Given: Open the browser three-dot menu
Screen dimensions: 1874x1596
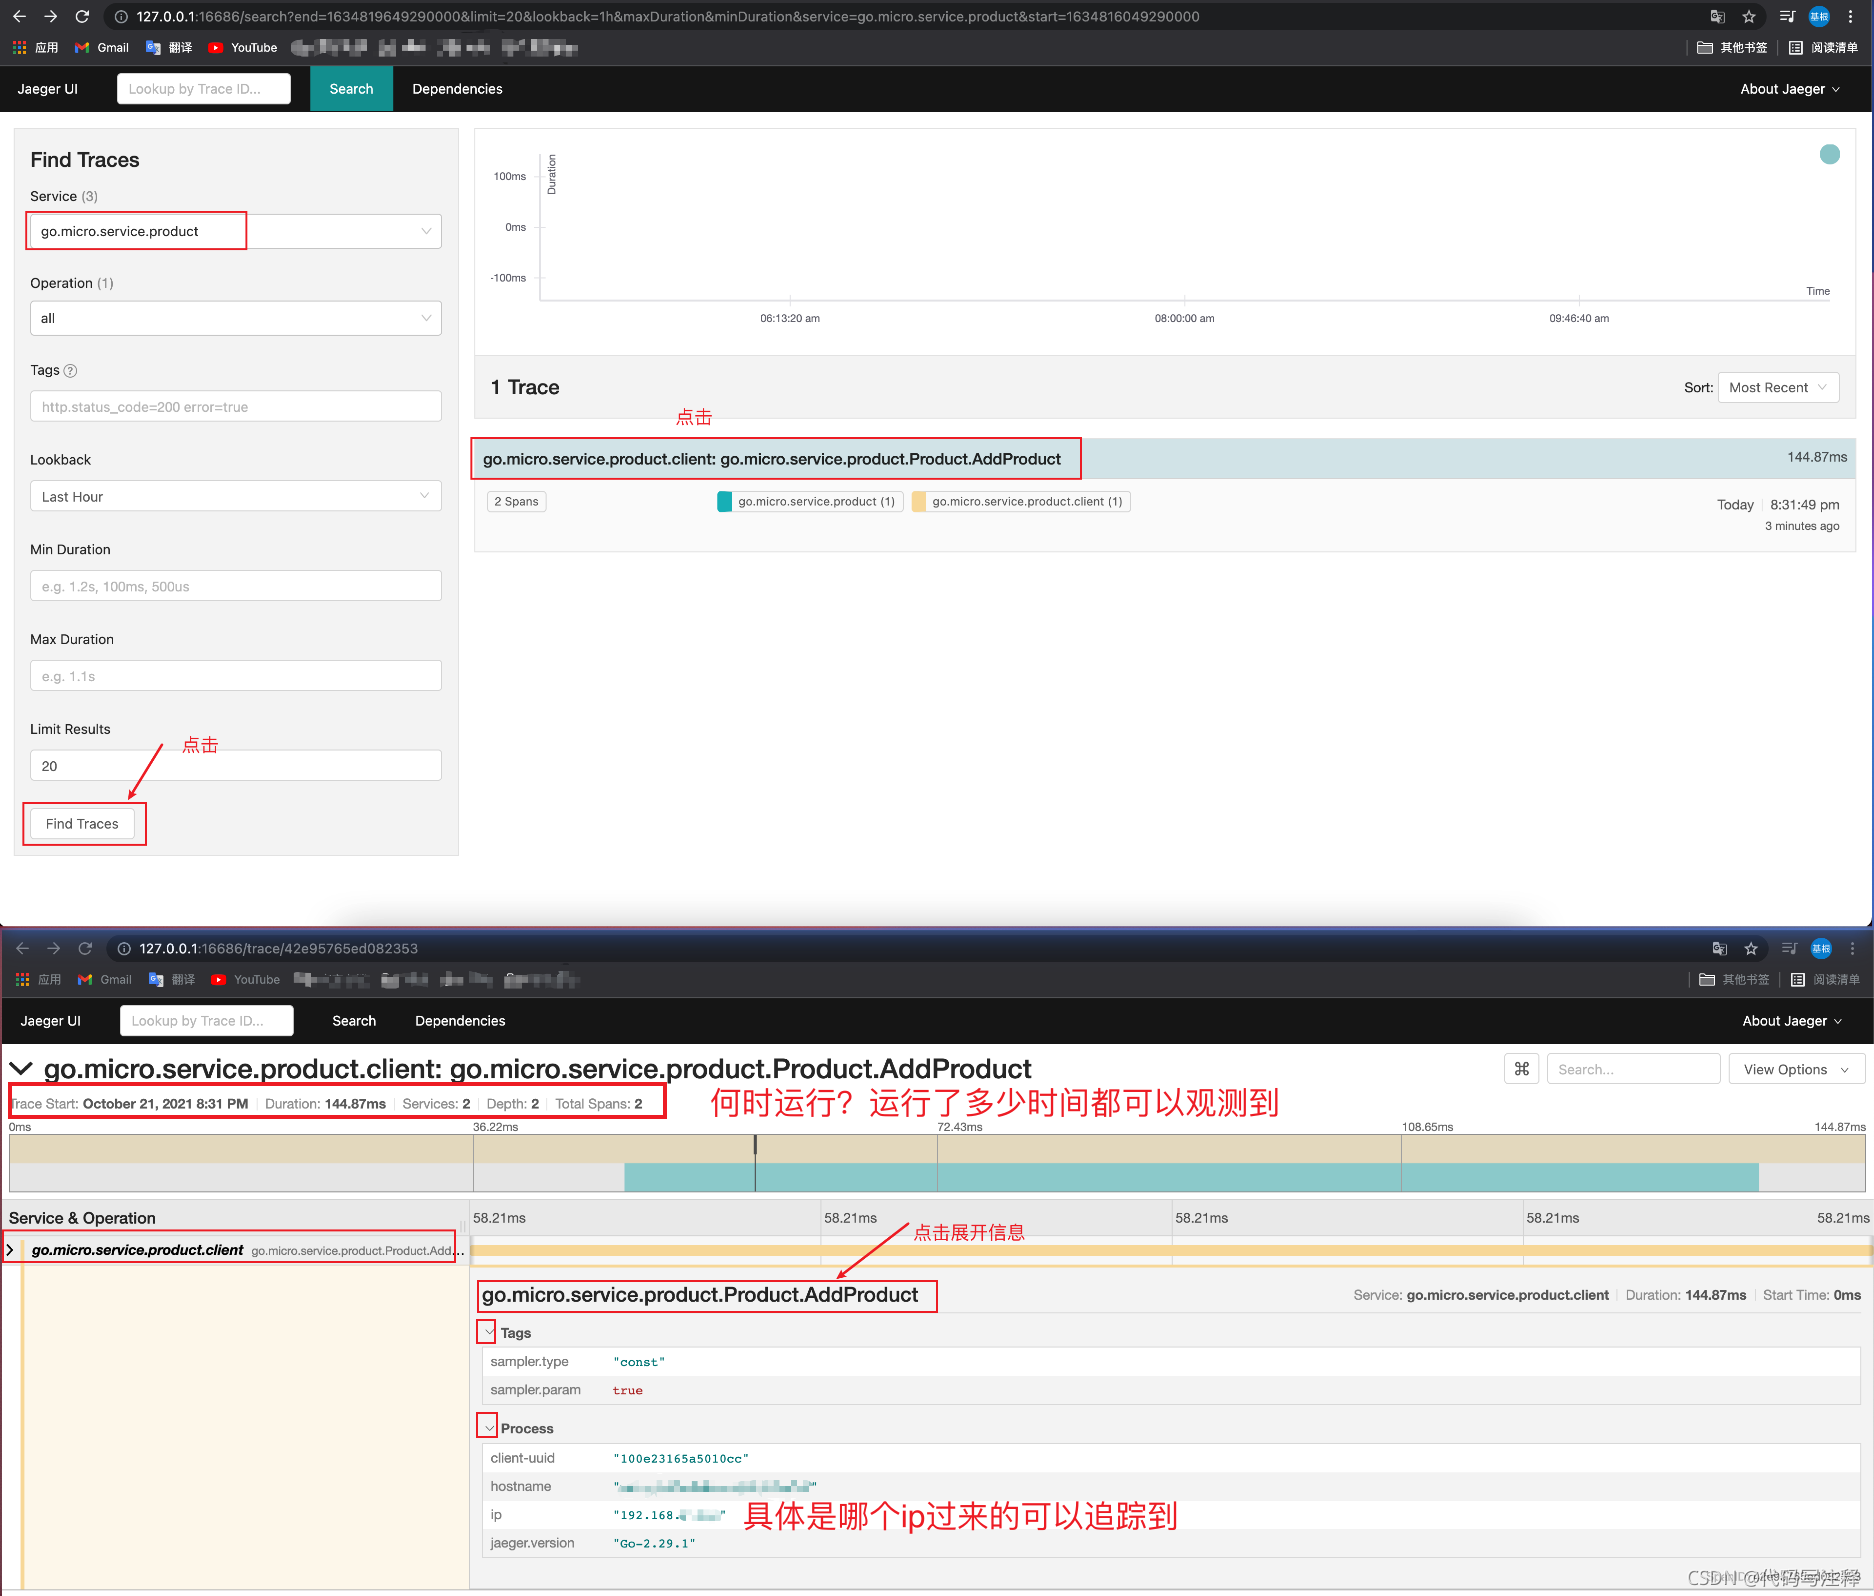Looking at the screenshot, I should tap(1852, 16).
